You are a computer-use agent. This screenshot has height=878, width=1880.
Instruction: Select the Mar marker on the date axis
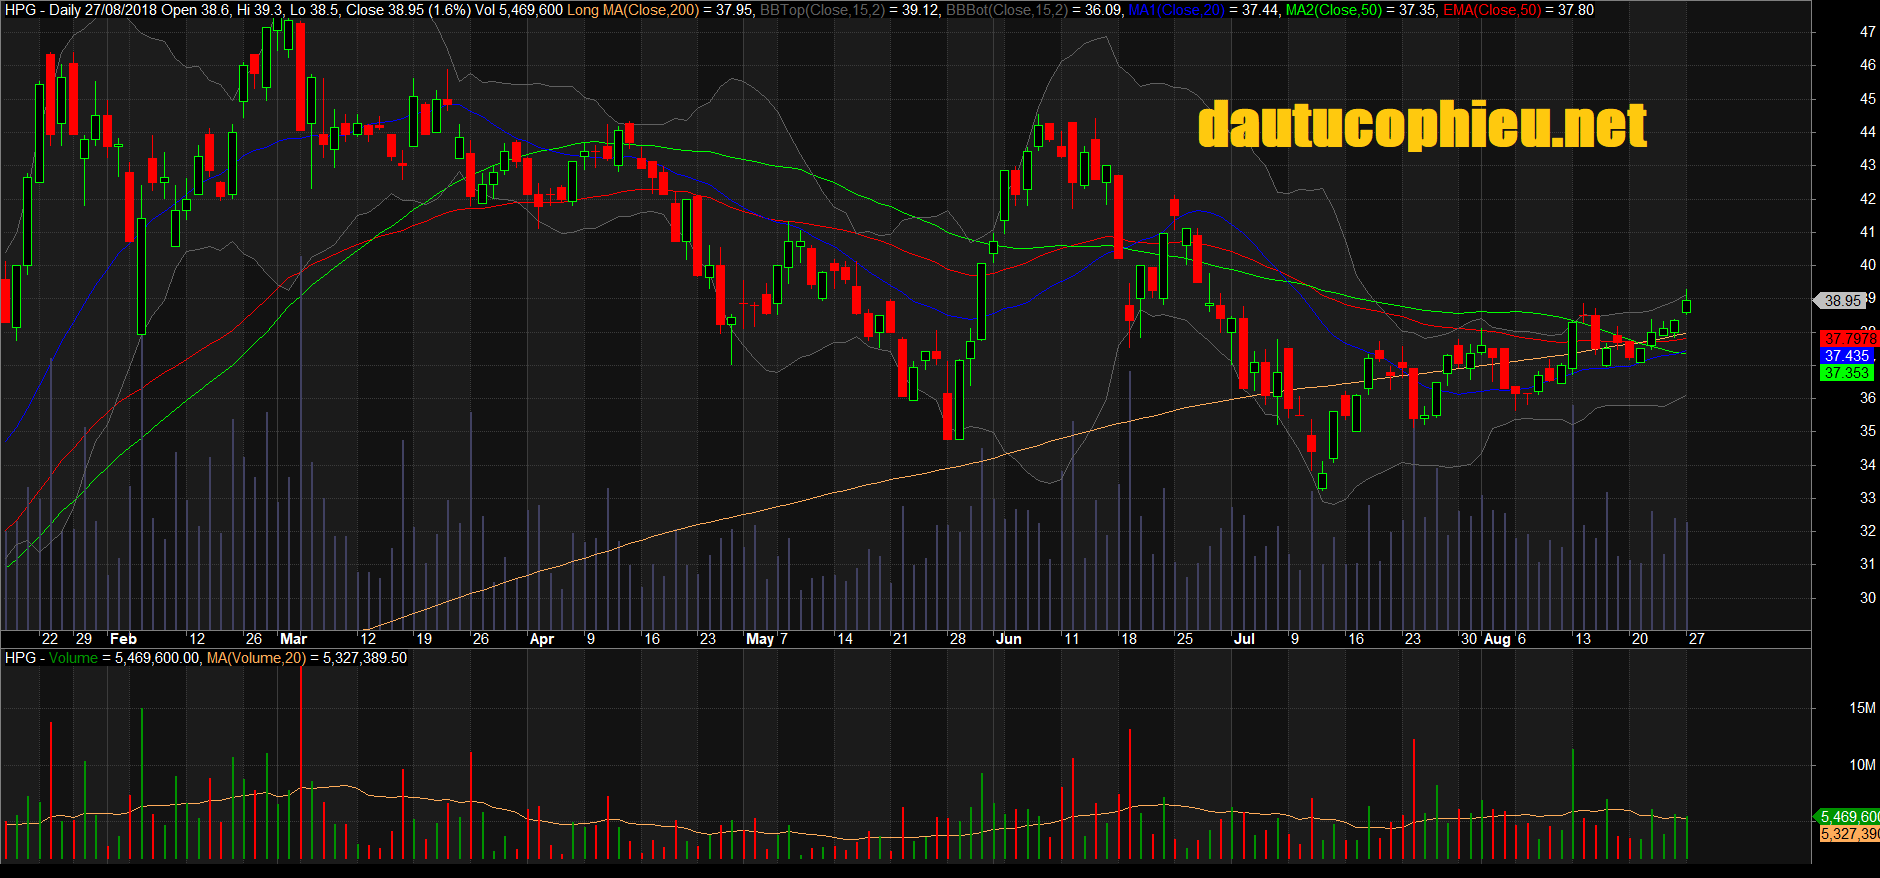click(x=293, y=639)
